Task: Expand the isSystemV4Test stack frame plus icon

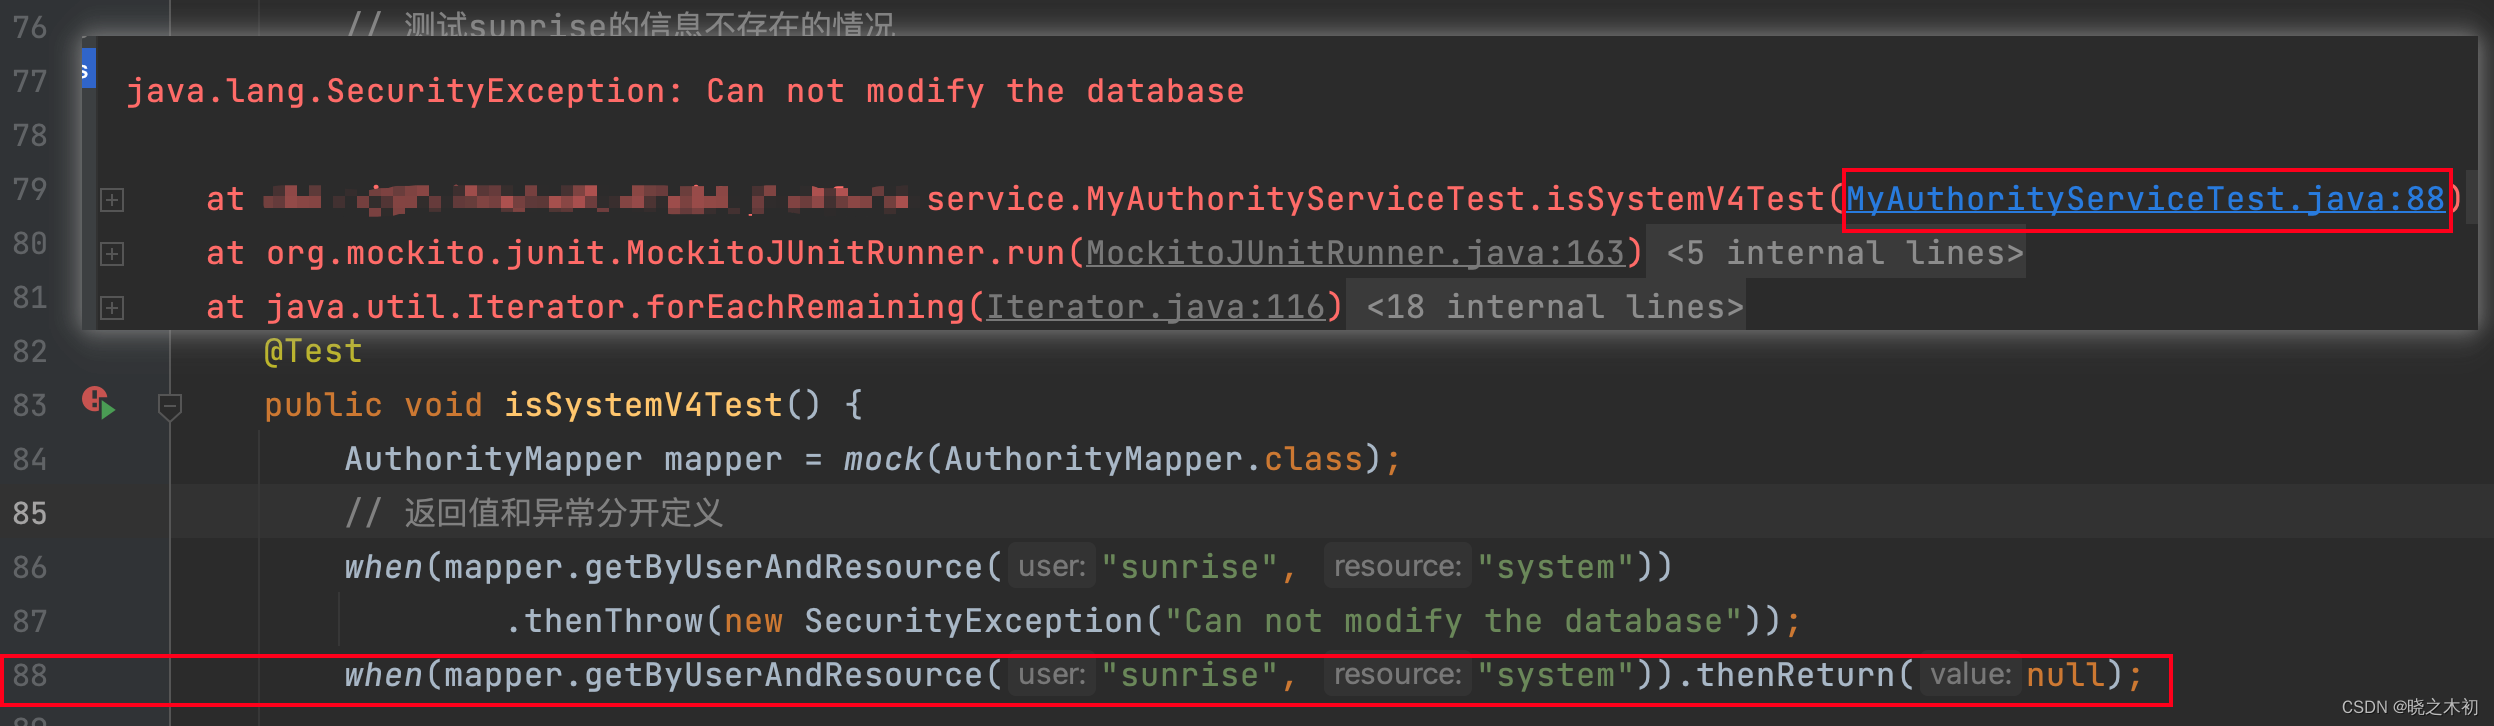Action: (112, 200)
